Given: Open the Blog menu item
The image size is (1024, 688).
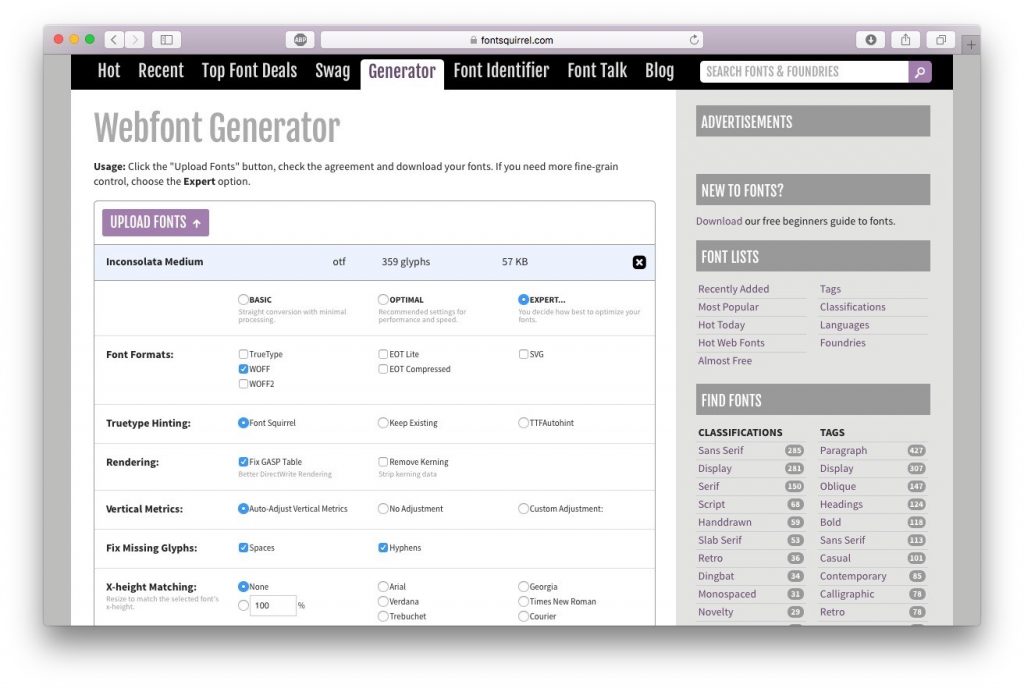Looking at the screenshot, I should (x=660, y=70).
